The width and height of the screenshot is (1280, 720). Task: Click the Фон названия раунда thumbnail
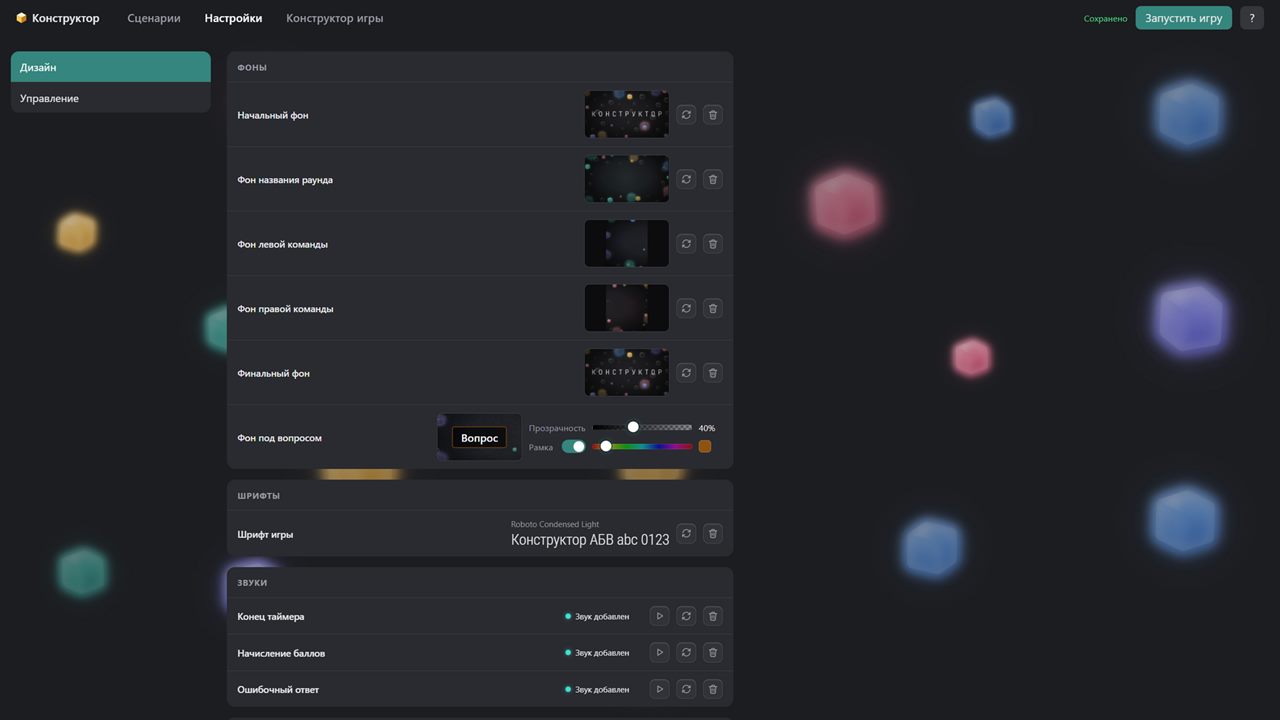click(627, 179)
